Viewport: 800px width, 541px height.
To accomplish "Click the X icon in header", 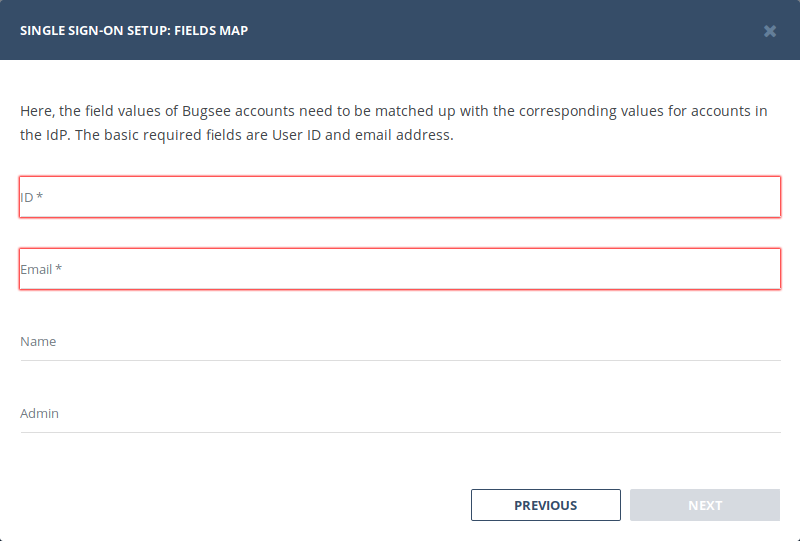I will pyautogui.click(x=770, y=31).
